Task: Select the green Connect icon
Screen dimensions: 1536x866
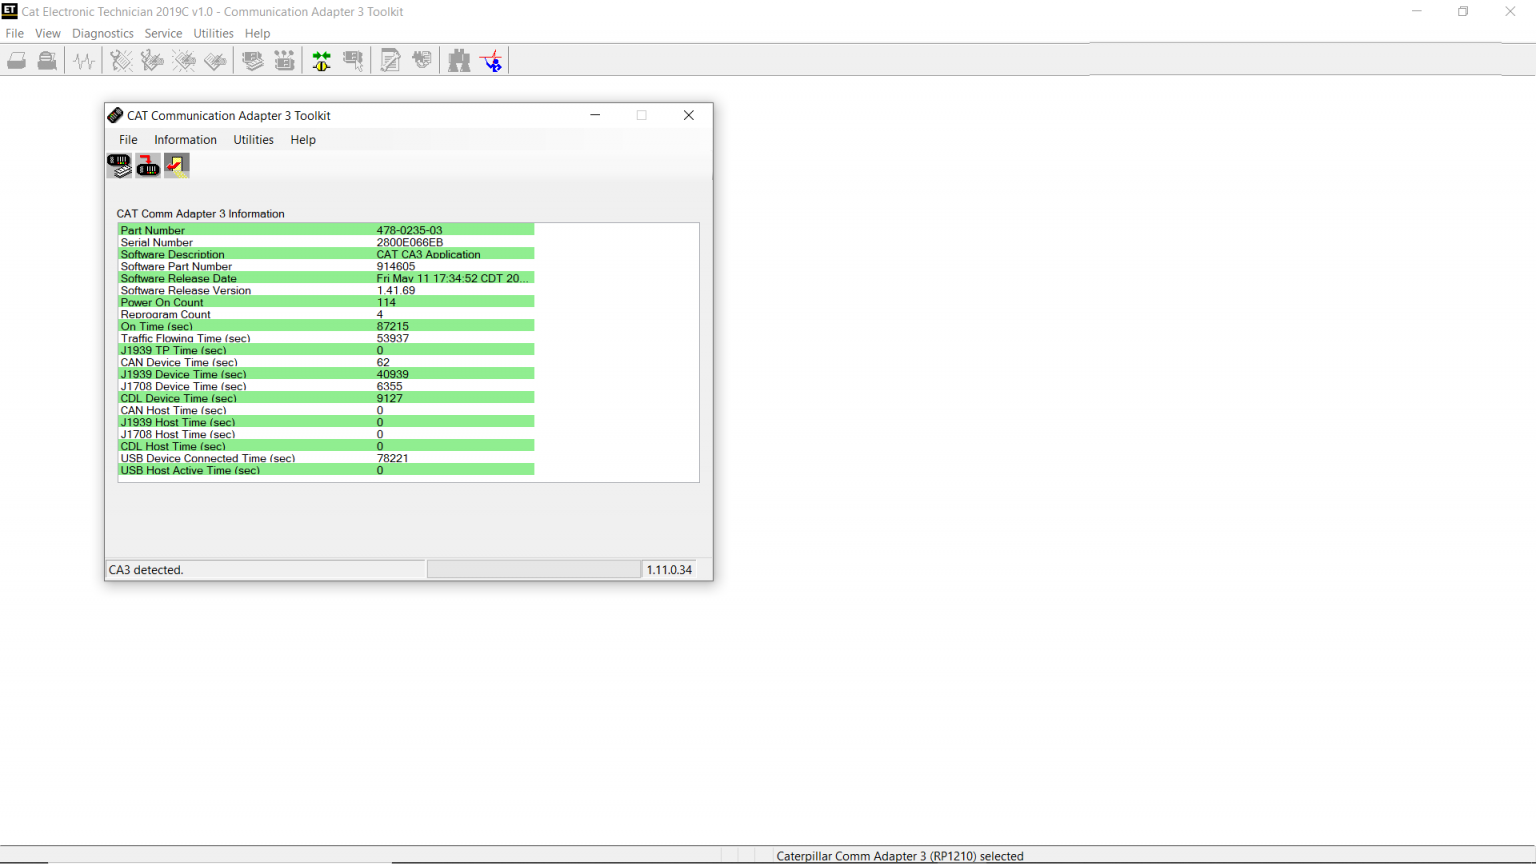Action: pos(320,60)
